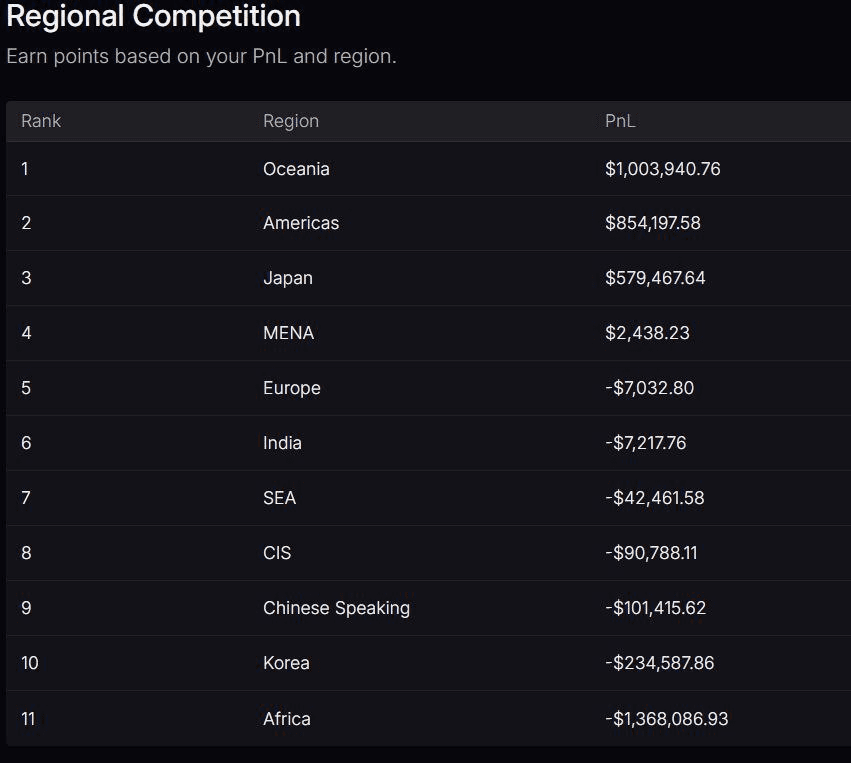
Task: Click Korea's -$234,587.86 PnL value
Action: [659, 663]
